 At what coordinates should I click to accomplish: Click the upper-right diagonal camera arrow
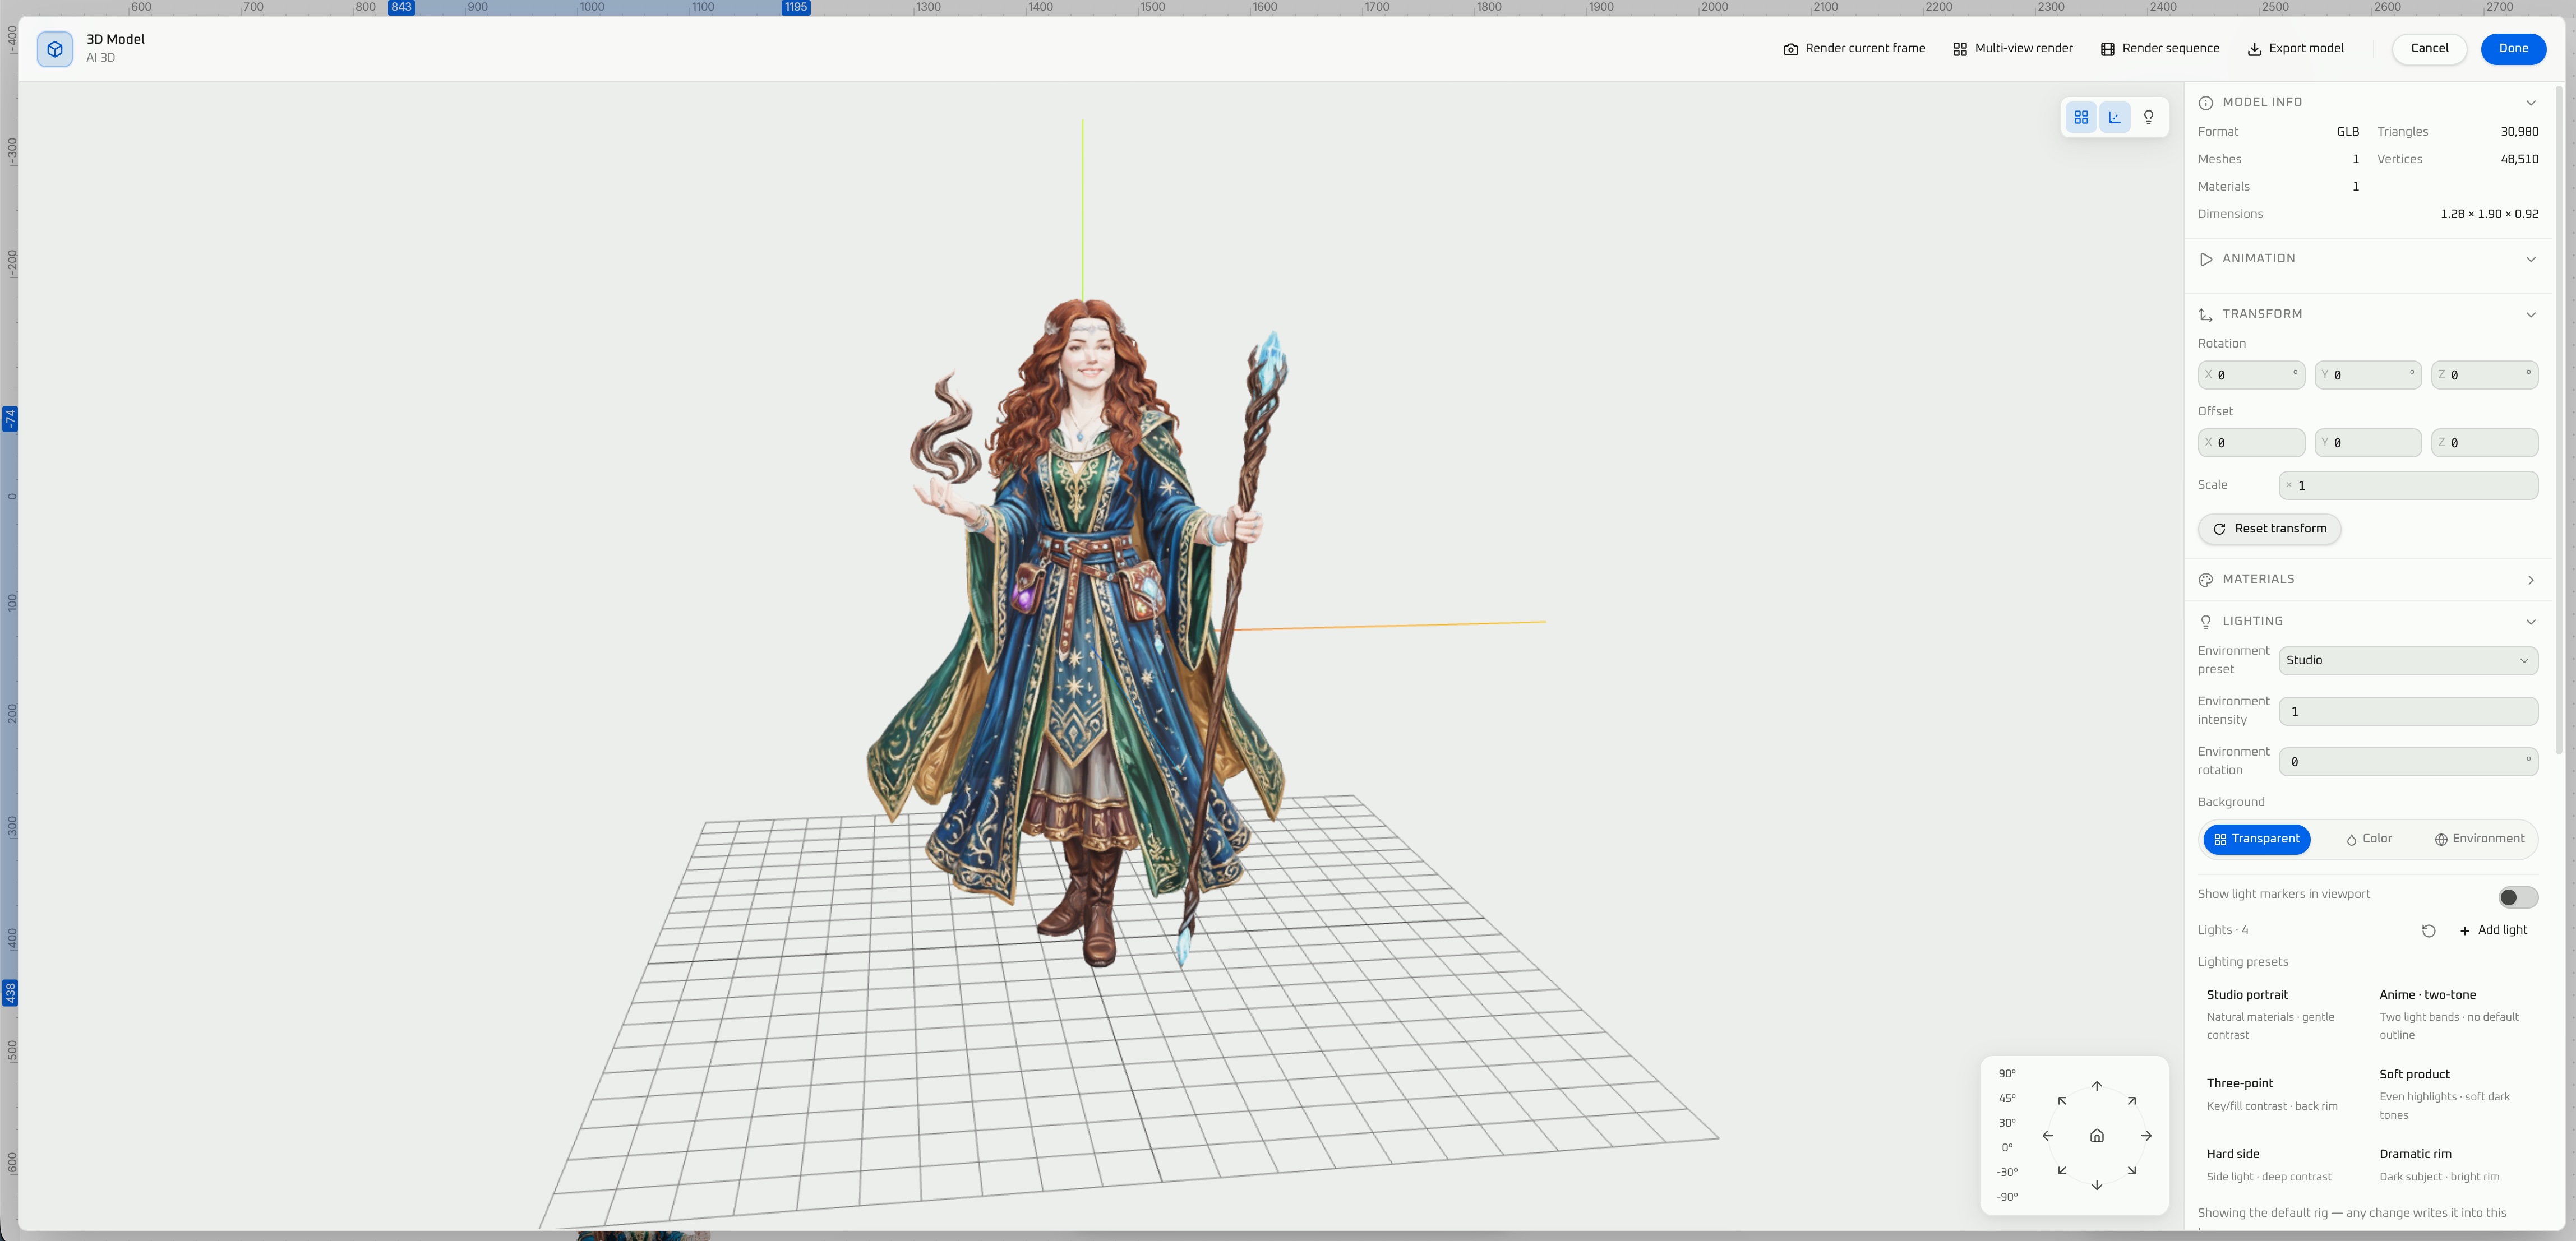click(x=2132, y=1101)
